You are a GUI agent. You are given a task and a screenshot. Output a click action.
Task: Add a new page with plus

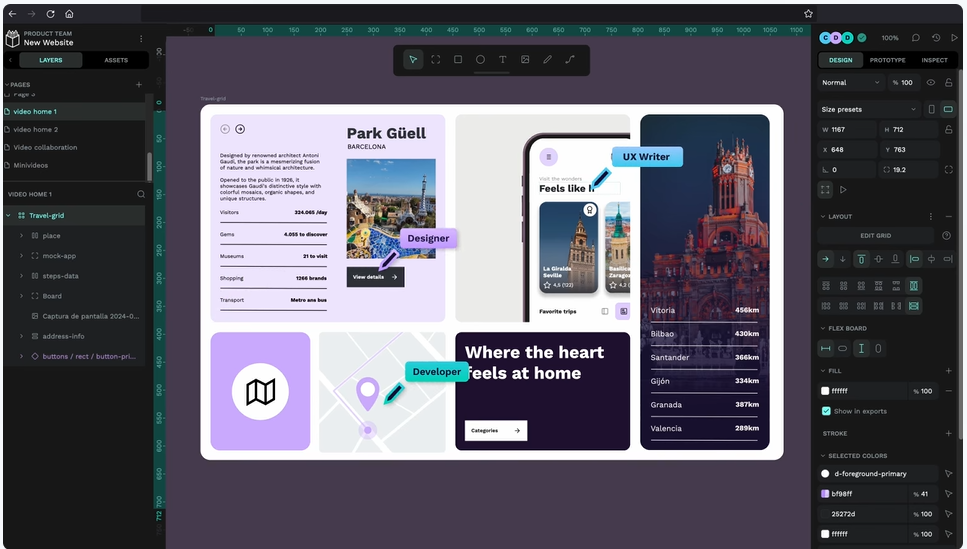click(139, 85)
